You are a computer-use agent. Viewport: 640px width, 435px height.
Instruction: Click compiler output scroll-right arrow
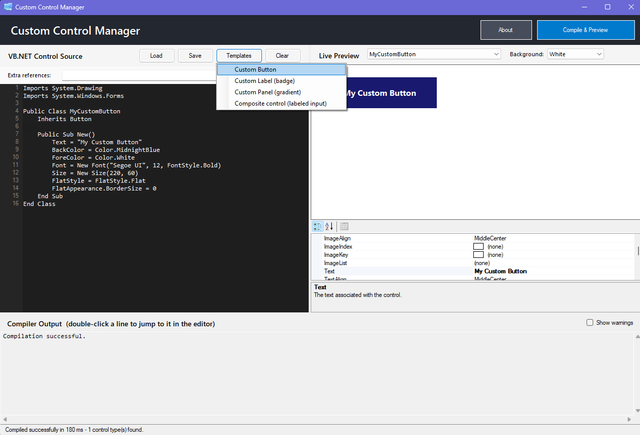point(629,419)
